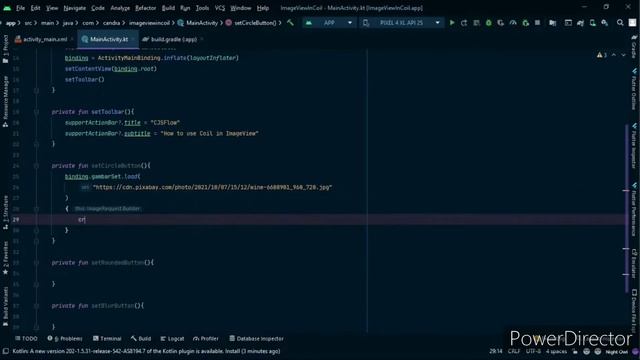The width and height of the screenshot is (640, 360).
Task: Click the 29:14 cursor position indicator
Action: click(496, 351)
